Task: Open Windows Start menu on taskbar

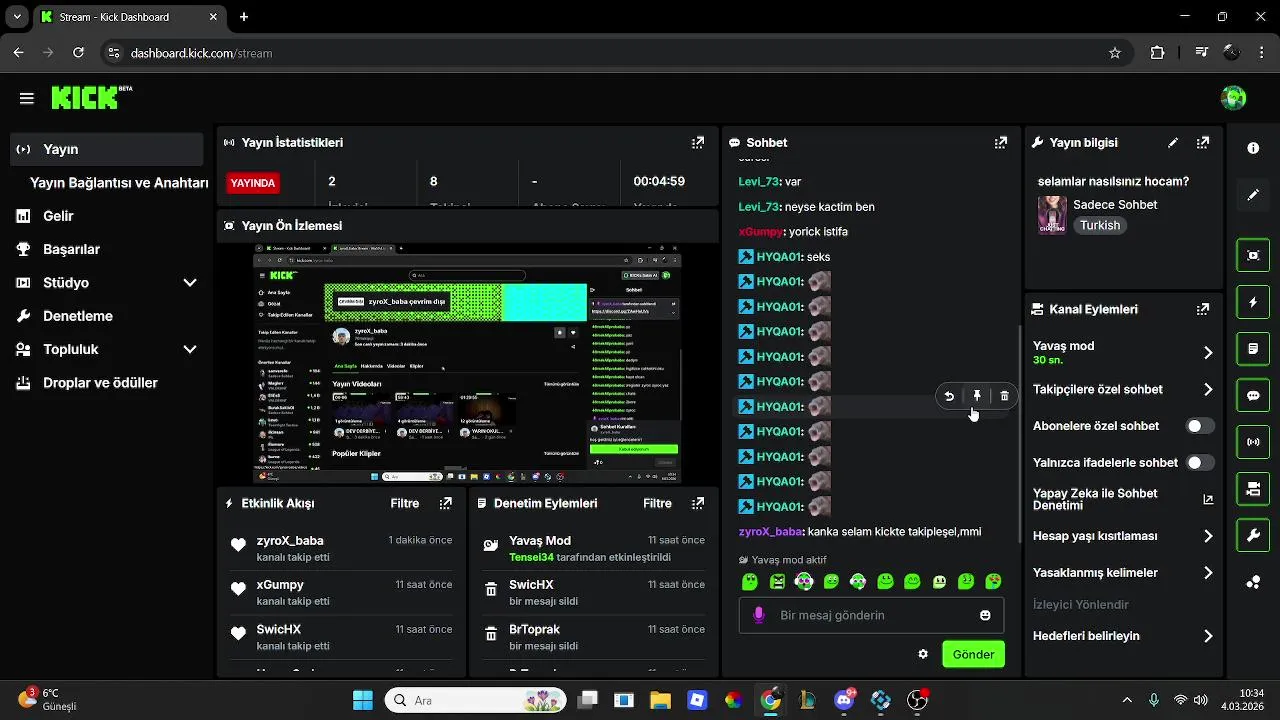Action: 362,700
